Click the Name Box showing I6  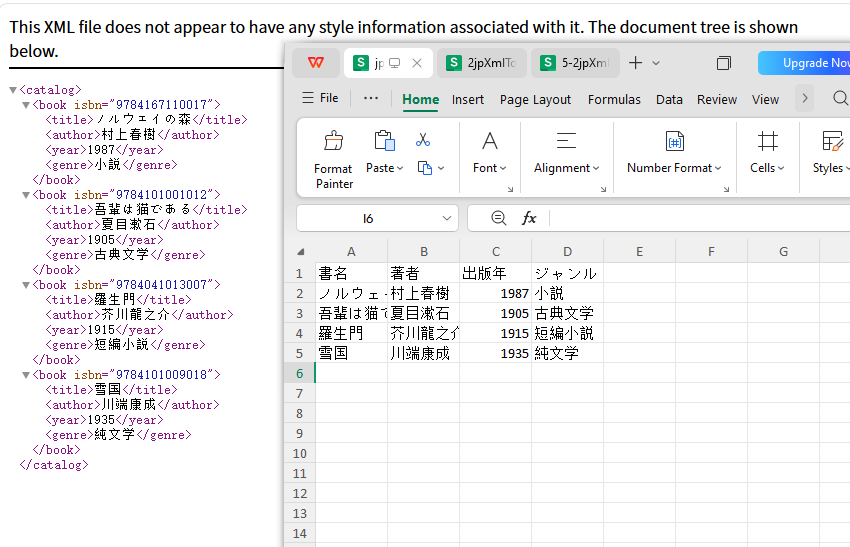368,218
